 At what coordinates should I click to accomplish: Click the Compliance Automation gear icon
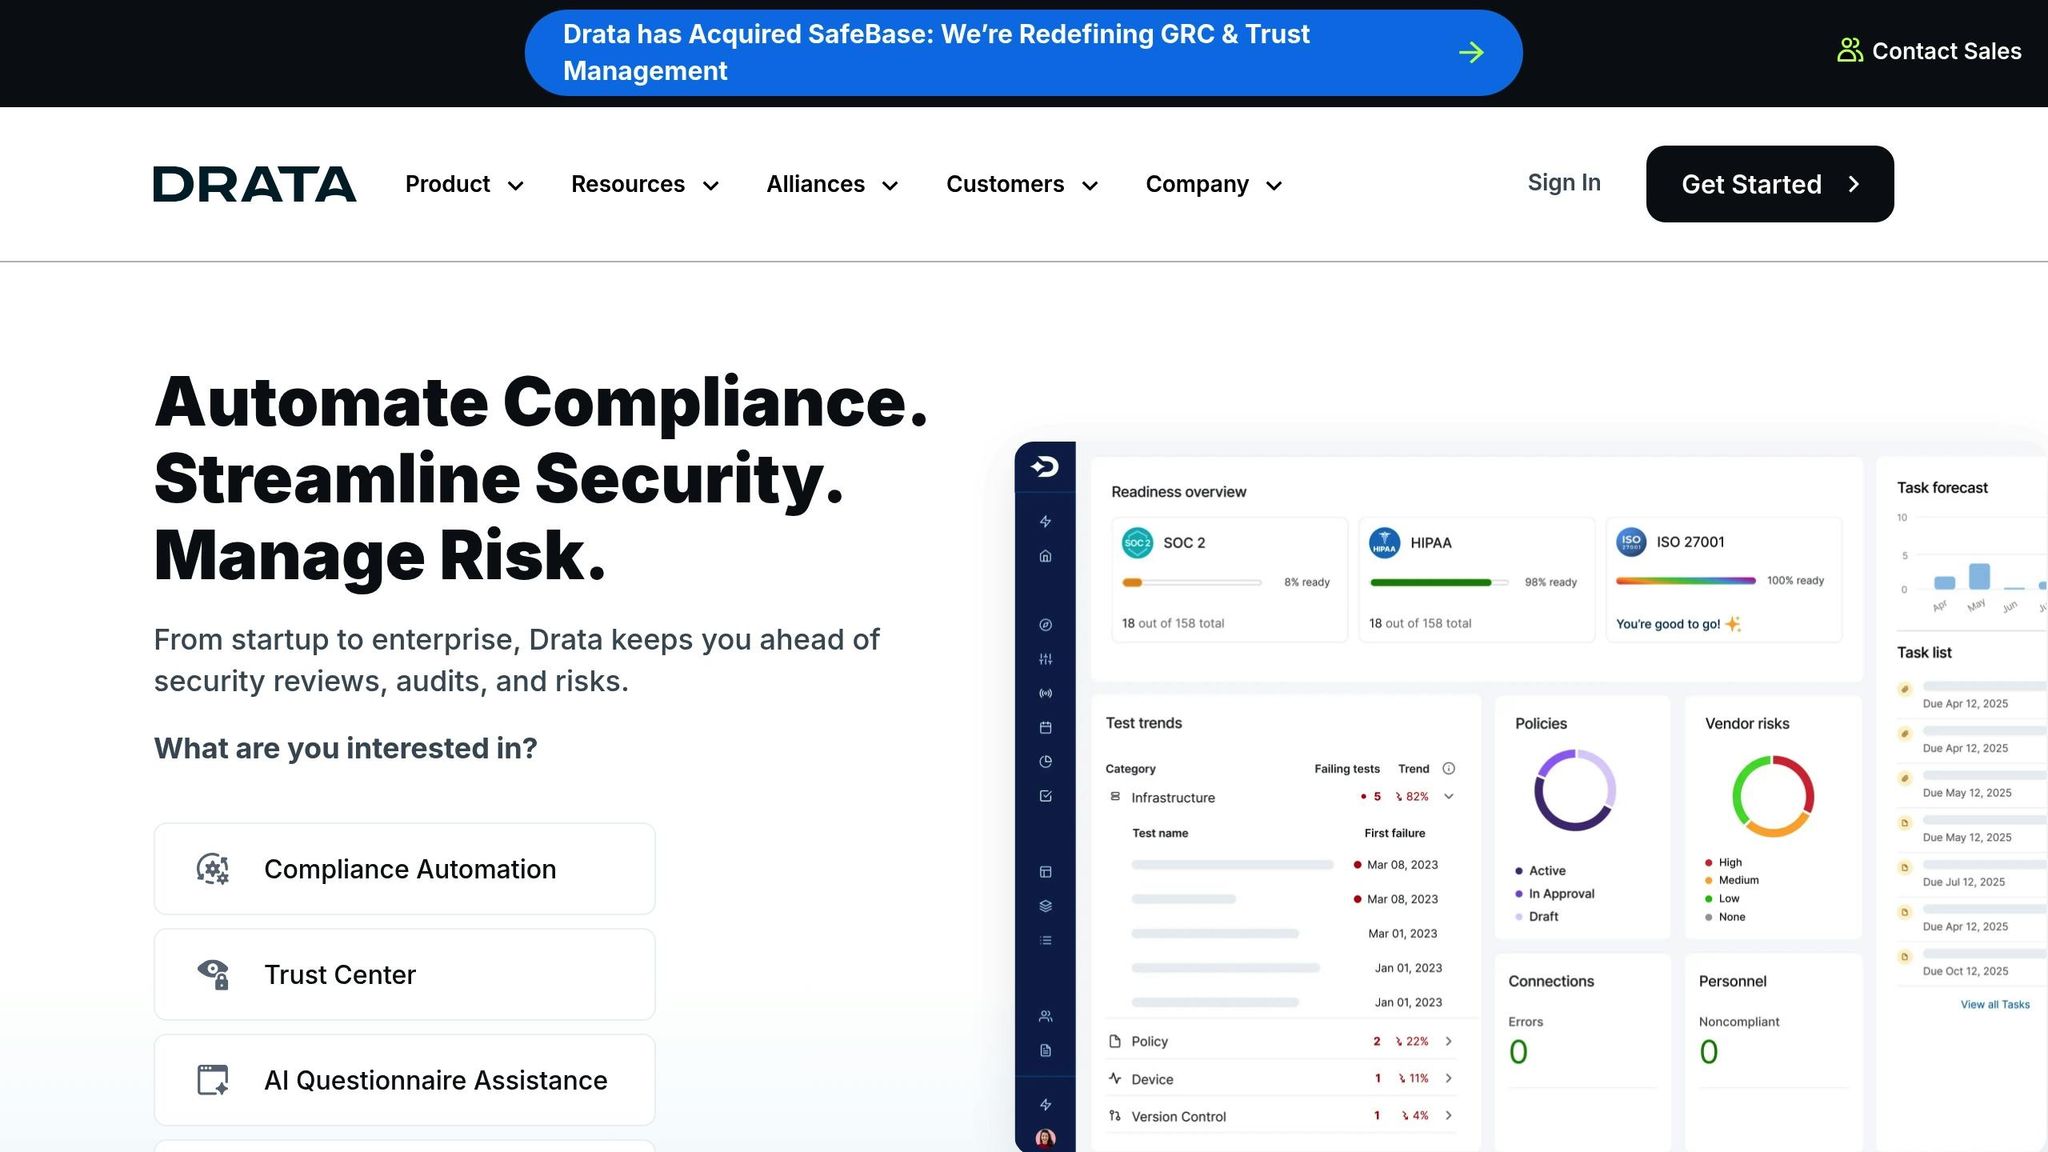pos(212,869)
